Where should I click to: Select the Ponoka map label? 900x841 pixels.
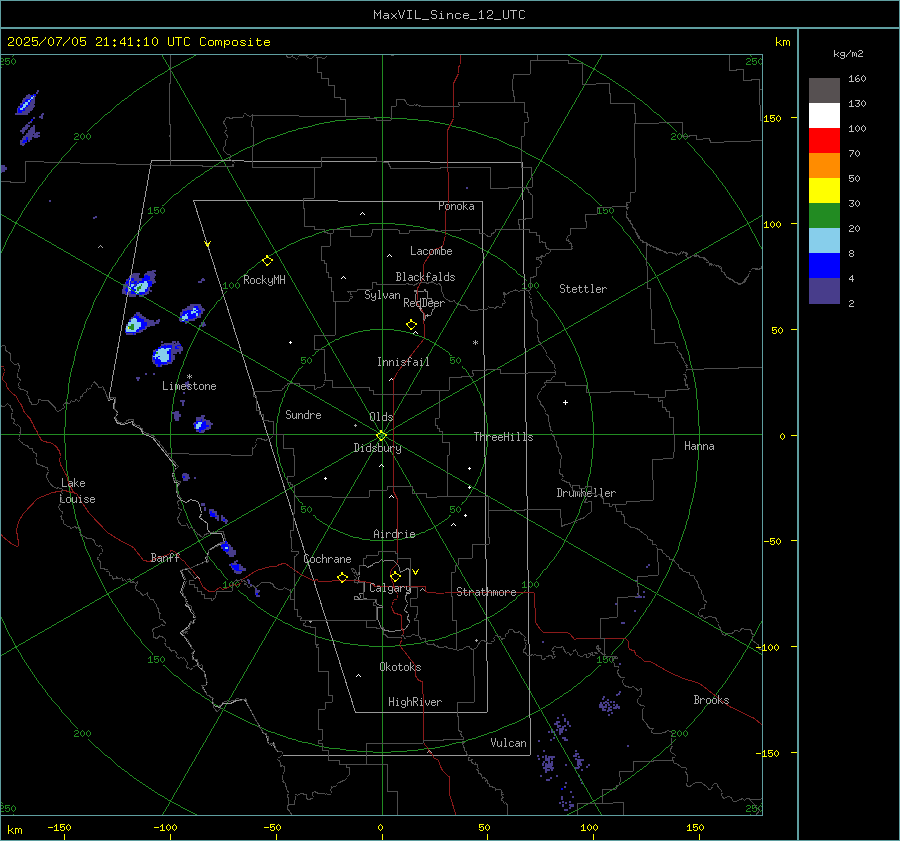(x=456, y=206)
